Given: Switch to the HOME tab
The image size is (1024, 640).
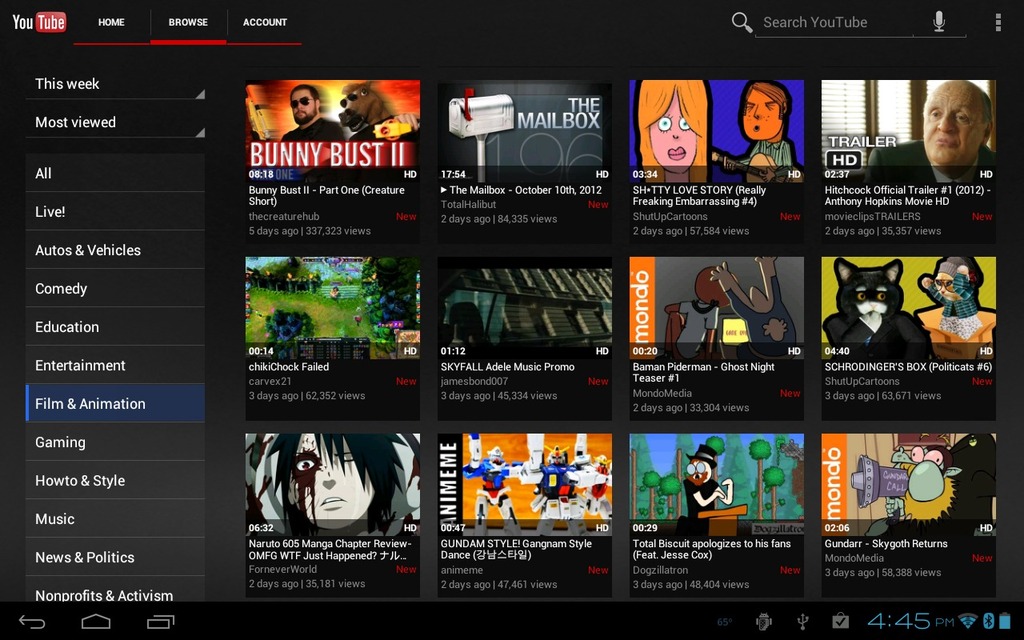Looking at the screenshot, I should pyautogui.click(x=111, y=22).
